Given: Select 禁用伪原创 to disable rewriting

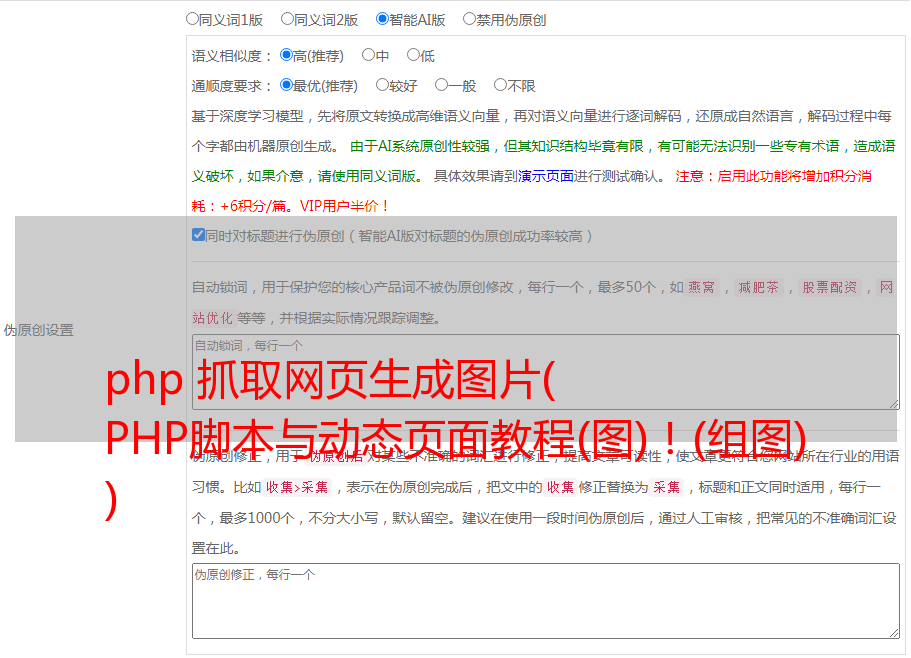Looking at the screenshot, I should pos(469,19).
